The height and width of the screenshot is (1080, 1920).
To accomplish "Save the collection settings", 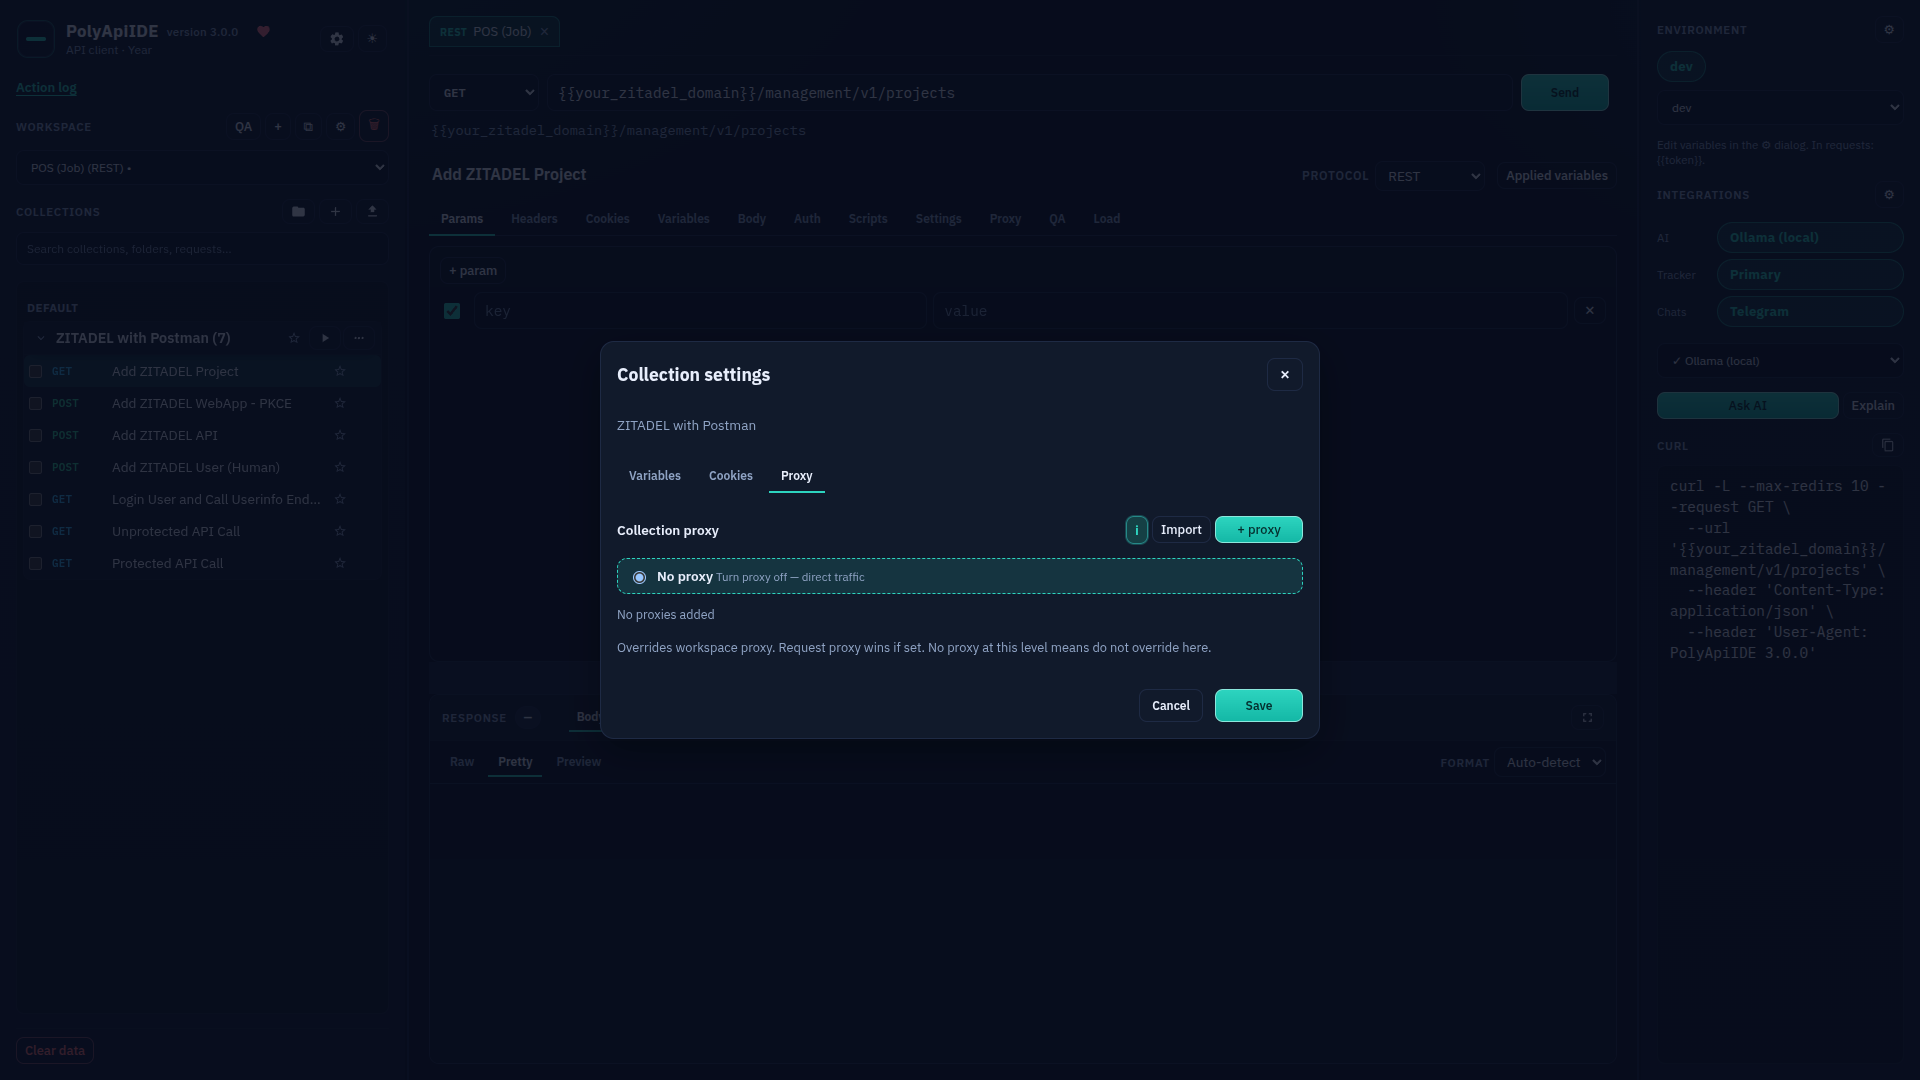I will pos(1259,706).
